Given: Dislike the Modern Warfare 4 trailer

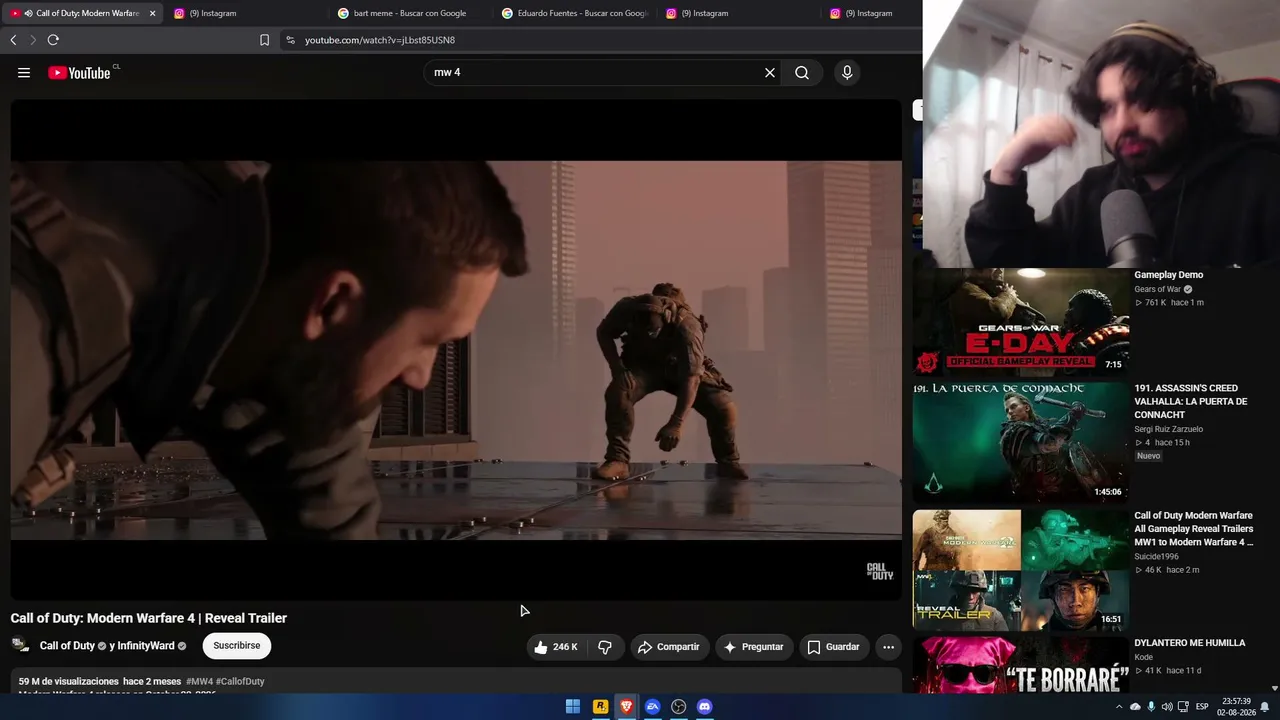Looking at the screenshot, I should [605, 647].
